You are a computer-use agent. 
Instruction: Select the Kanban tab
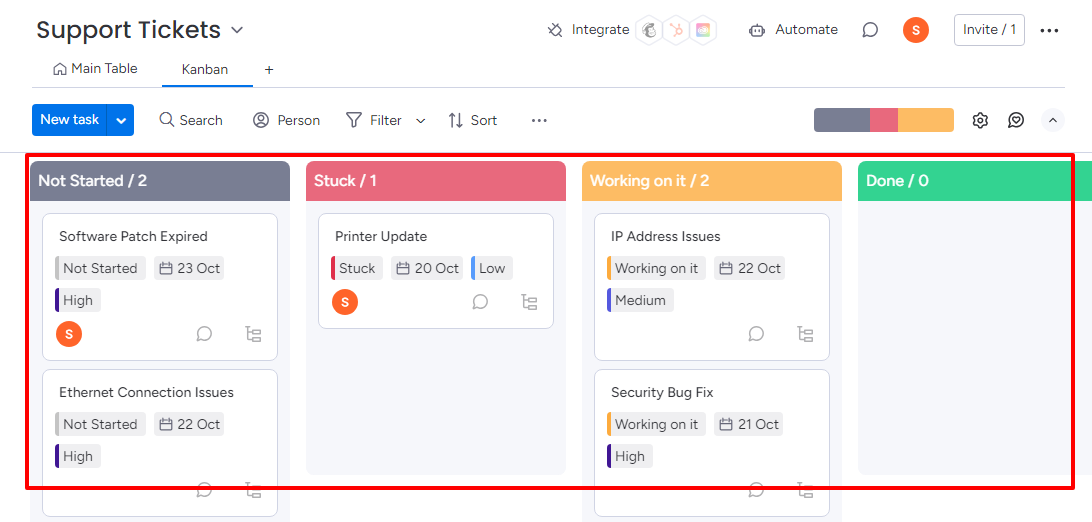205,70
